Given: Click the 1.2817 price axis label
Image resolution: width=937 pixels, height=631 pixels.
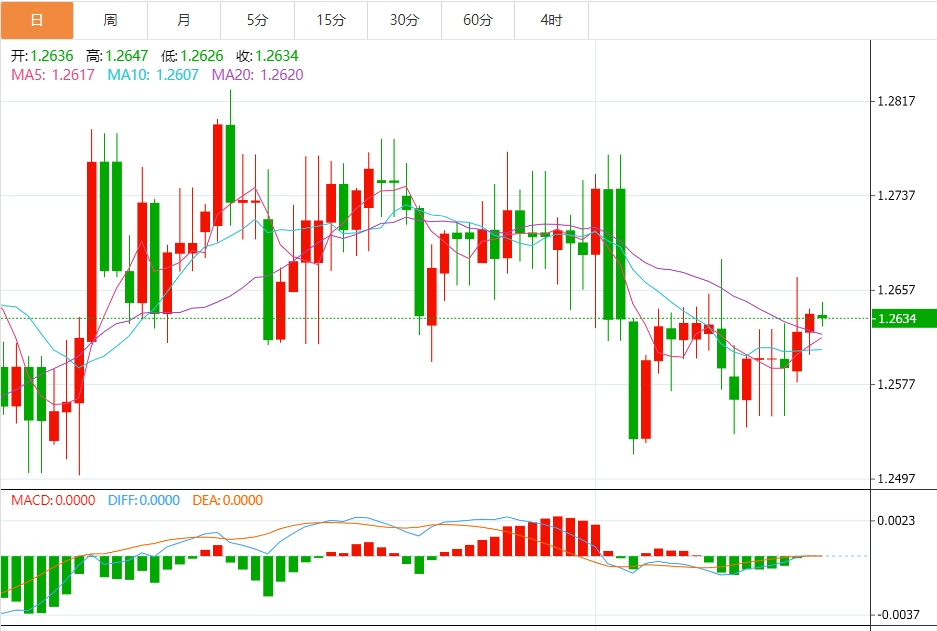Looking at the screenshot, I should point(896,101).
